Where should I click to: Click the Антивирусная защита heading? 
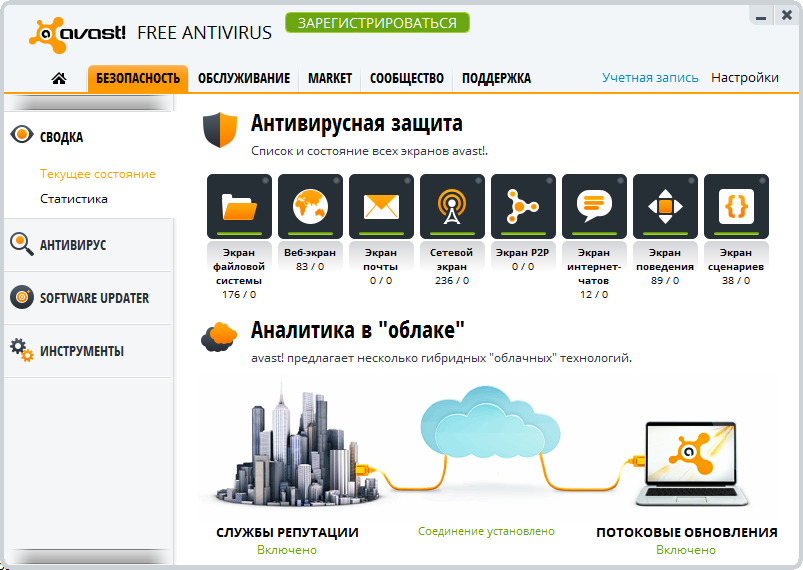click(x=357, y=123)
